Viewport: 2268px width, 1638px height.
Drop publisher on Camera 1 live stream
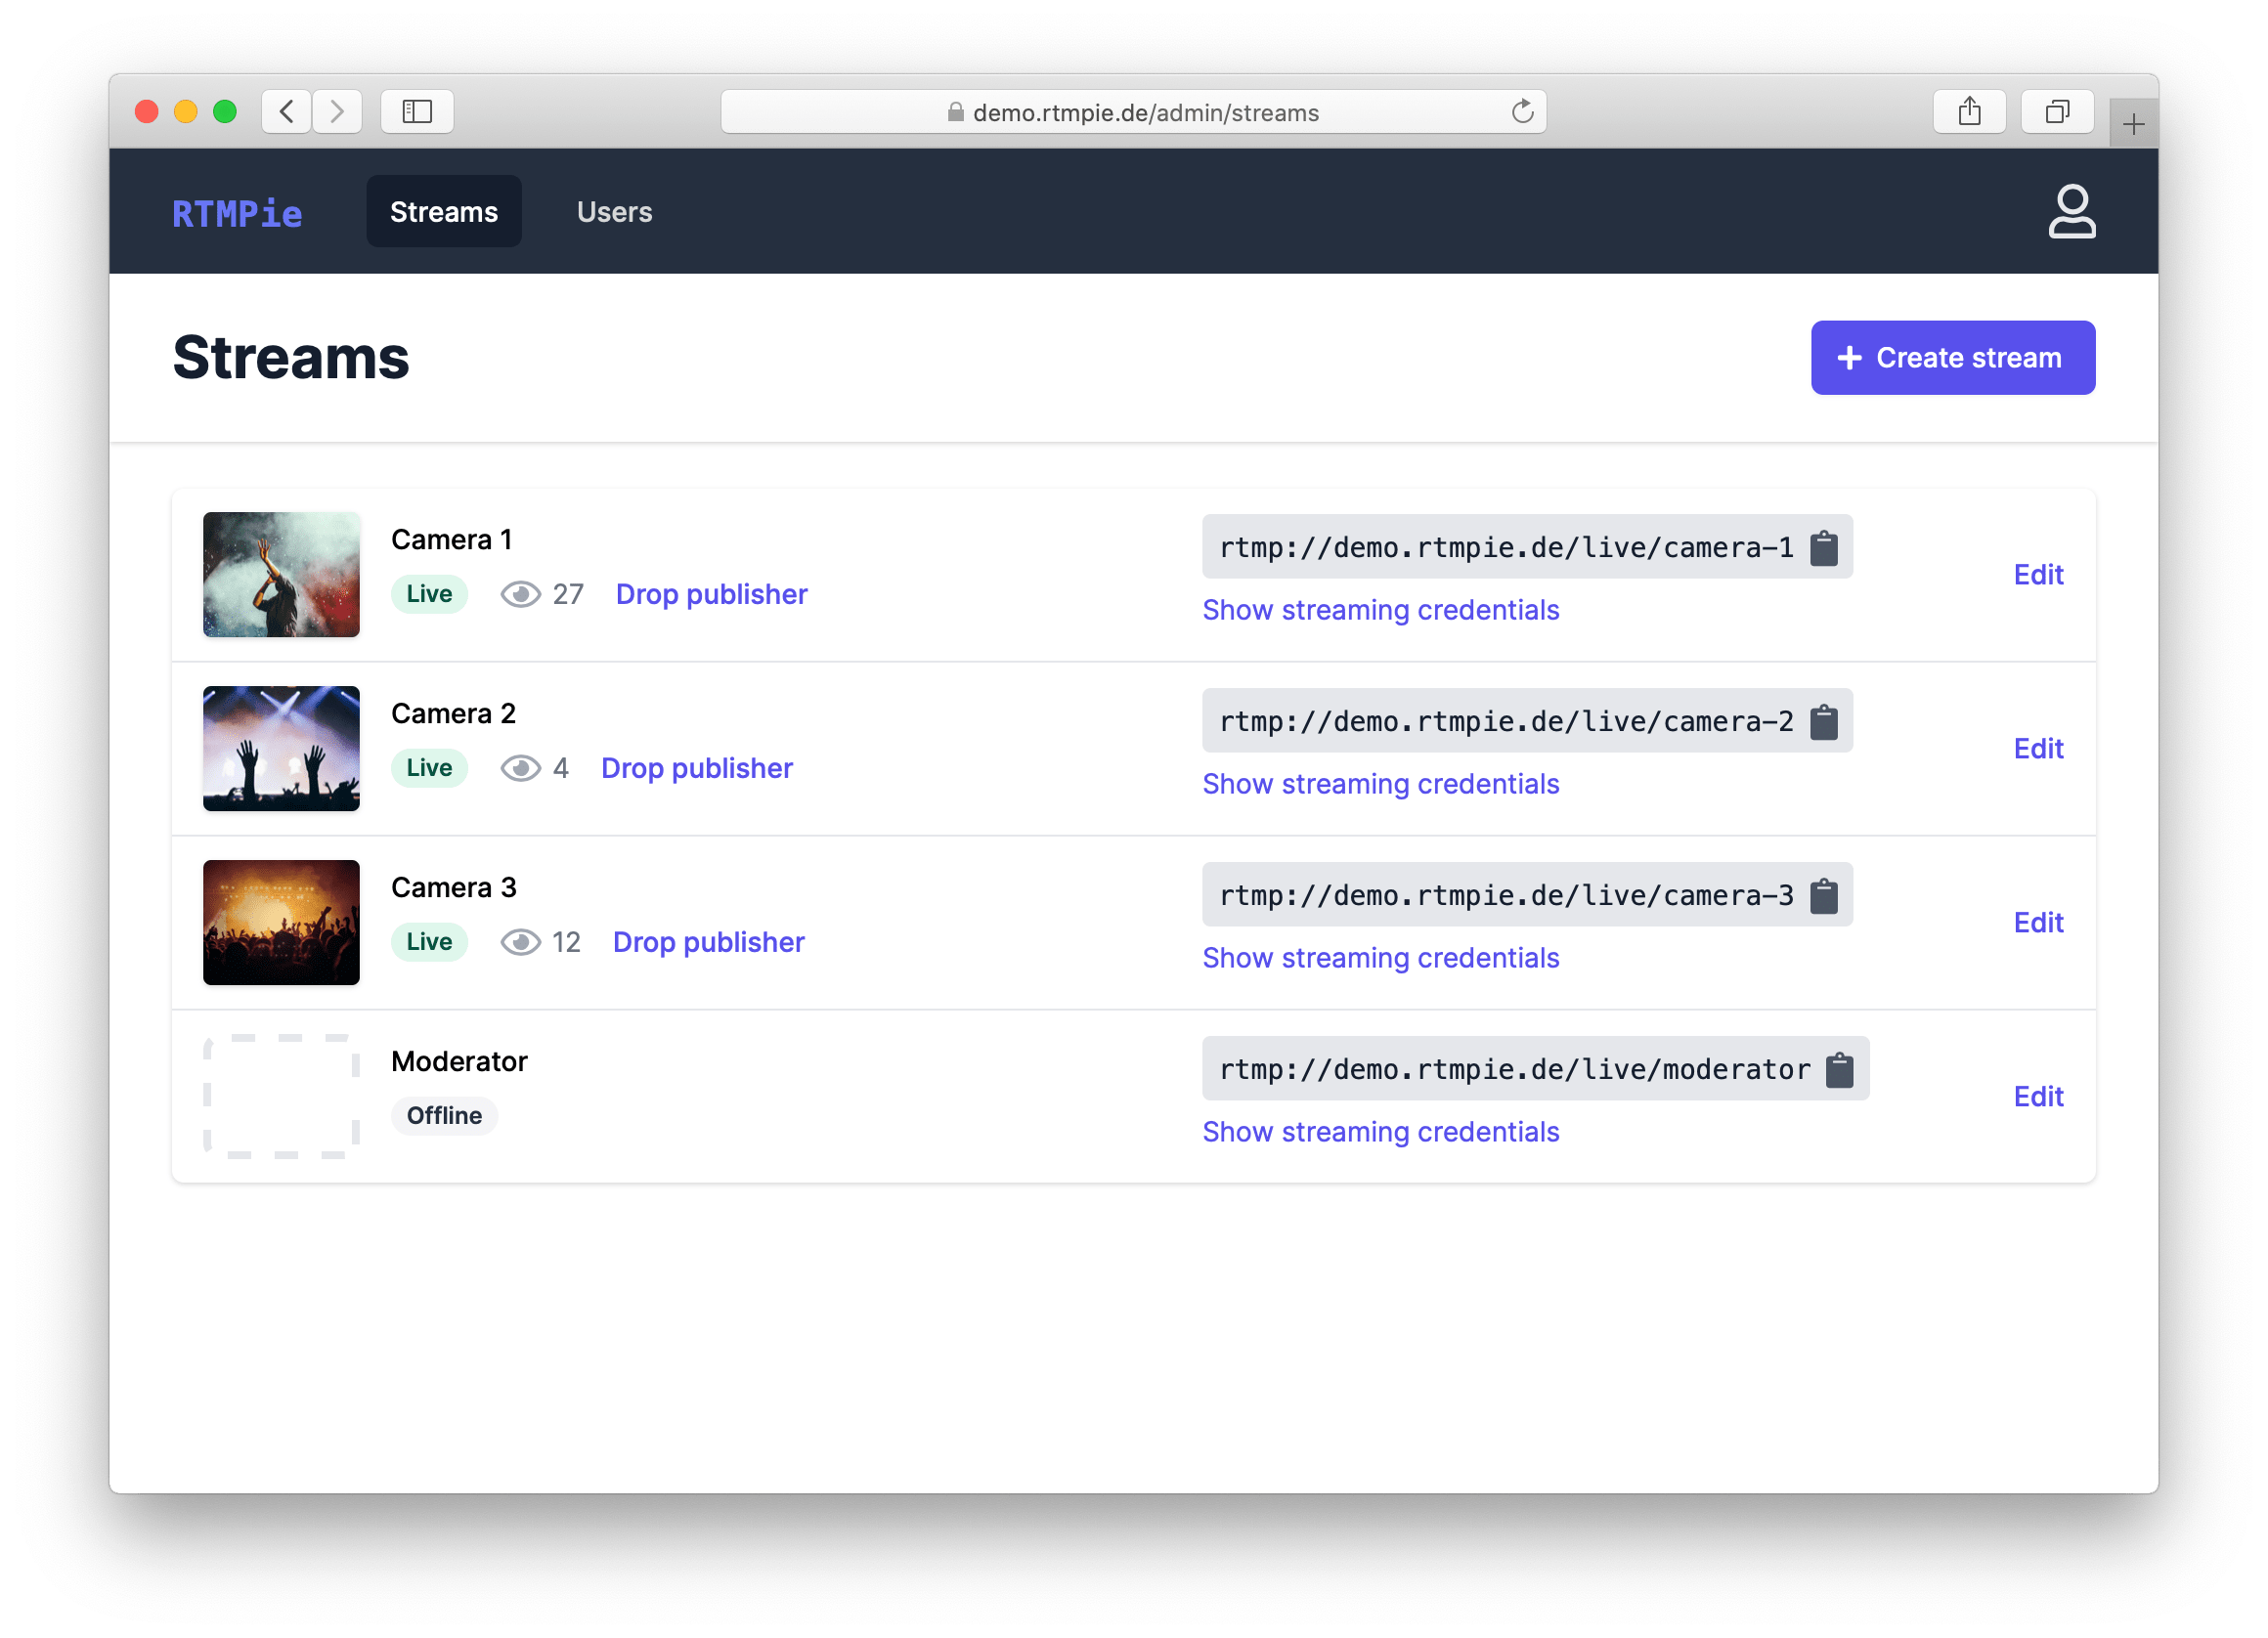point(712,593)
